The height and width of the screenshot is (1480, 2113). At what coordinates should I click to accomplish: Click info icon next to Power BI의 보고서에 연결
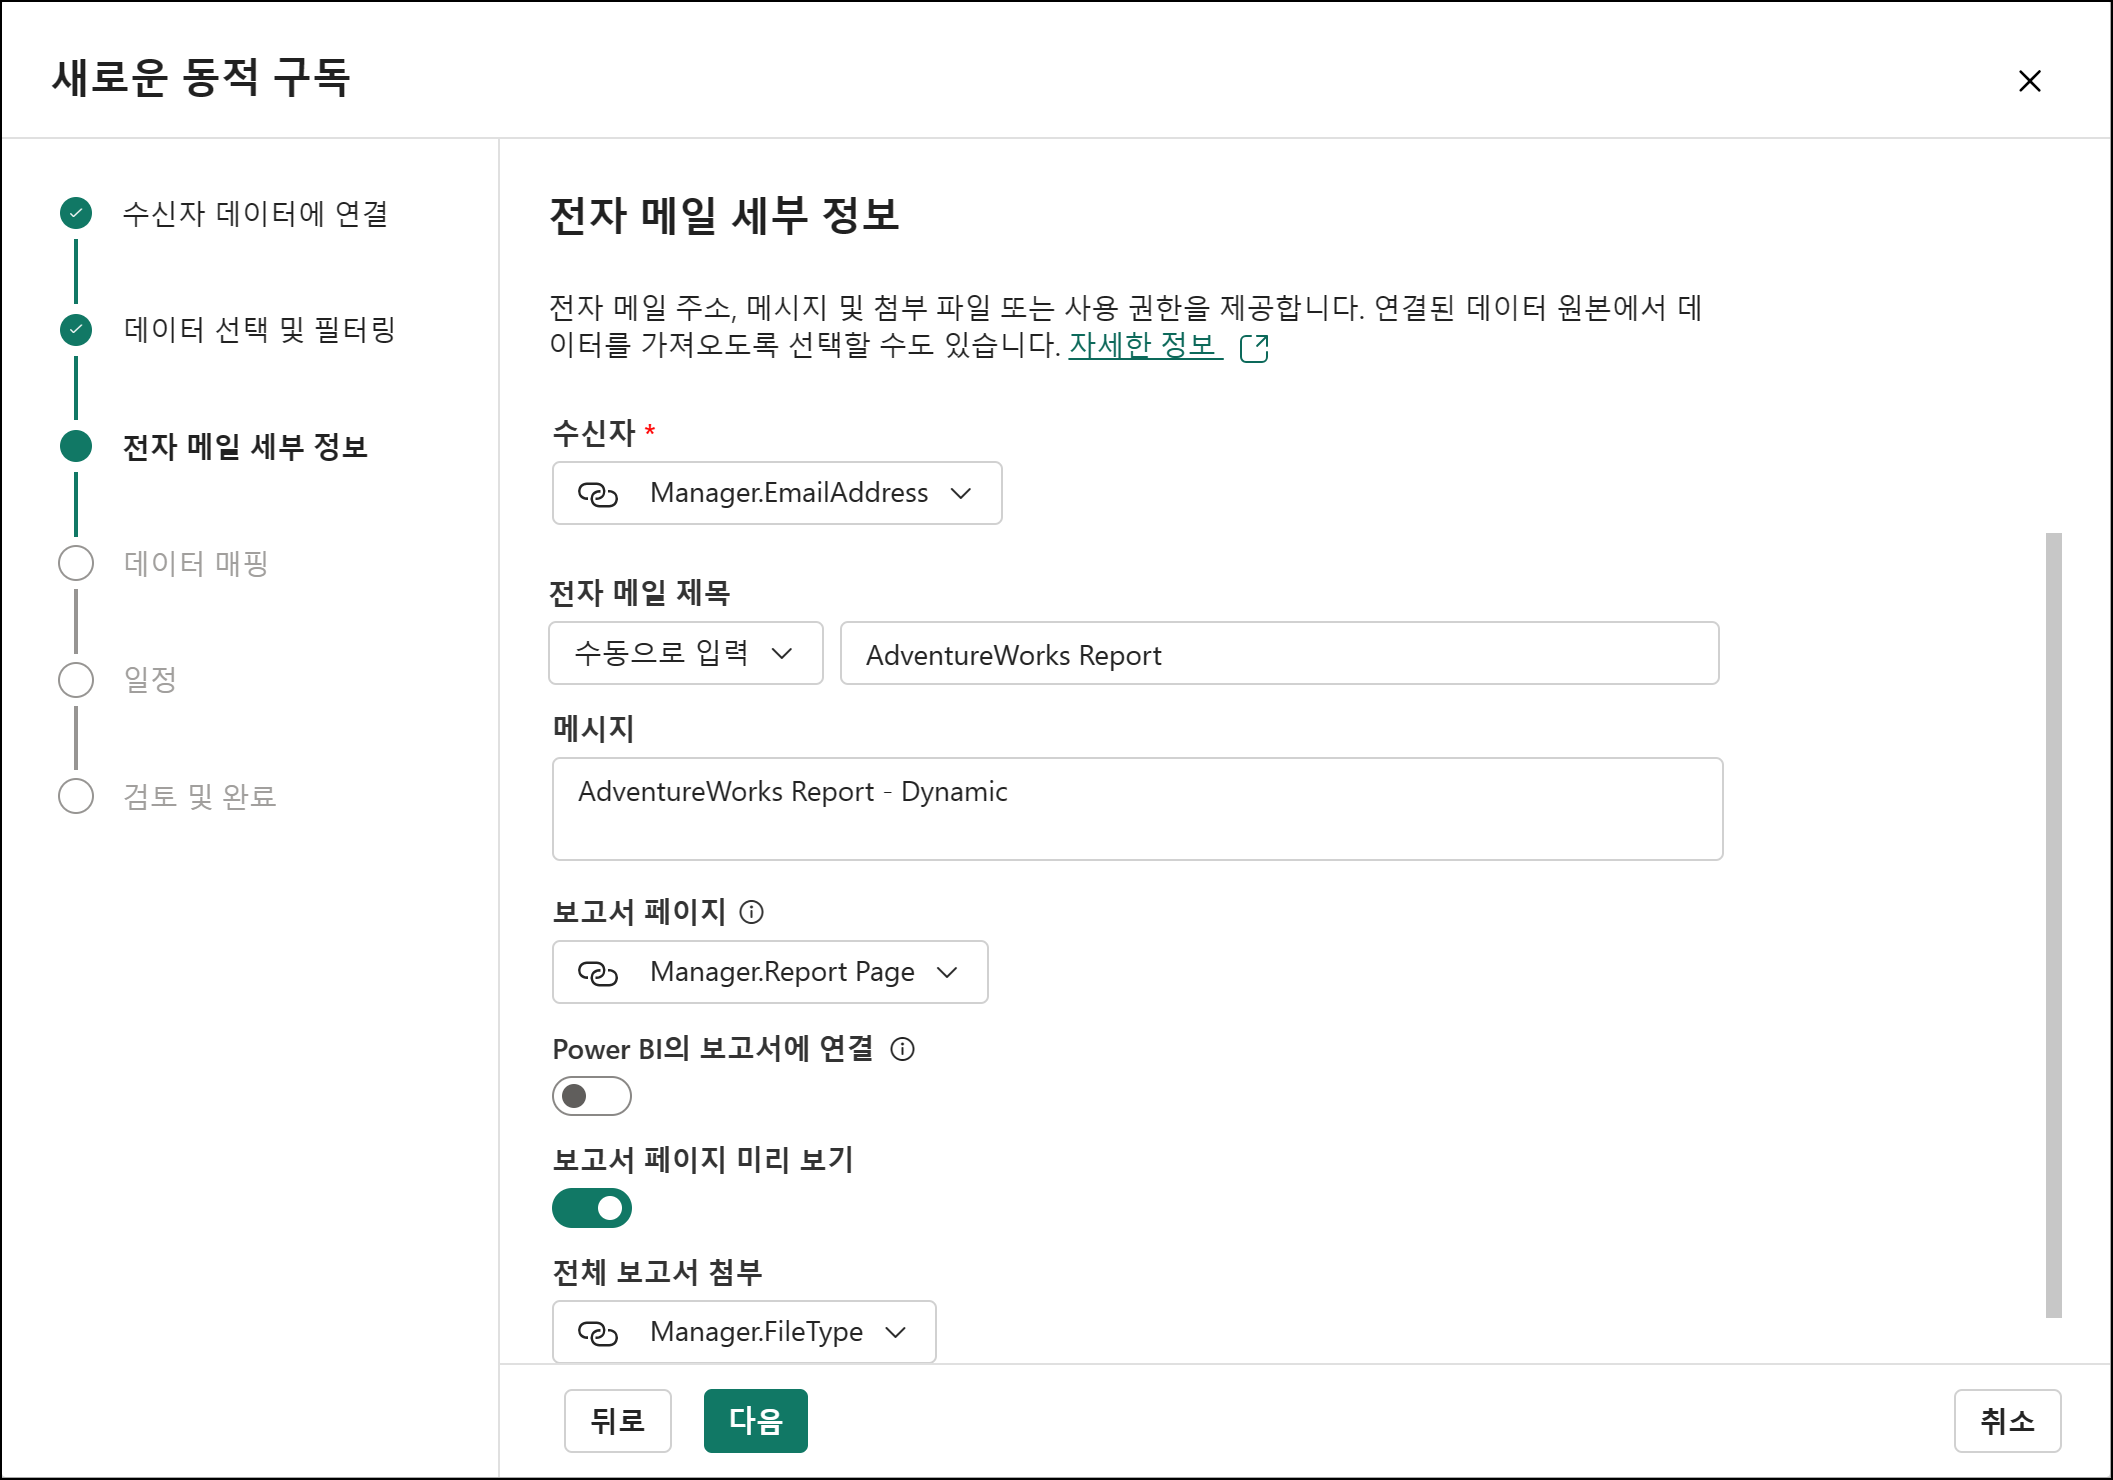(x=902, y=1049)
